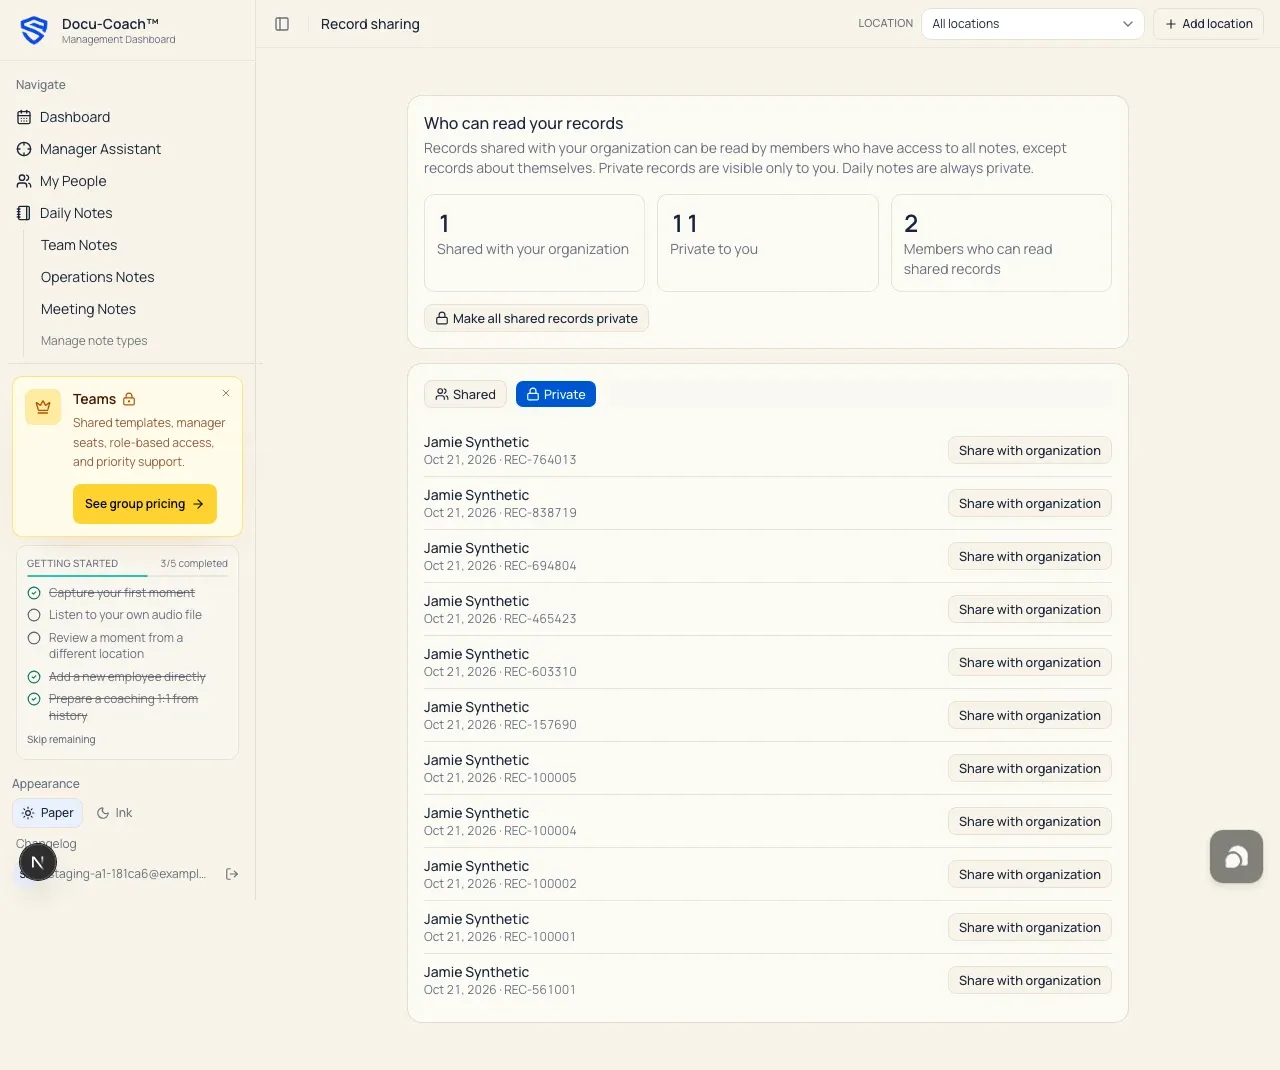Viewport: 1280px width, 1070px height.
Task: Toggle Capture your first moment check
Action: coord(34,593)
